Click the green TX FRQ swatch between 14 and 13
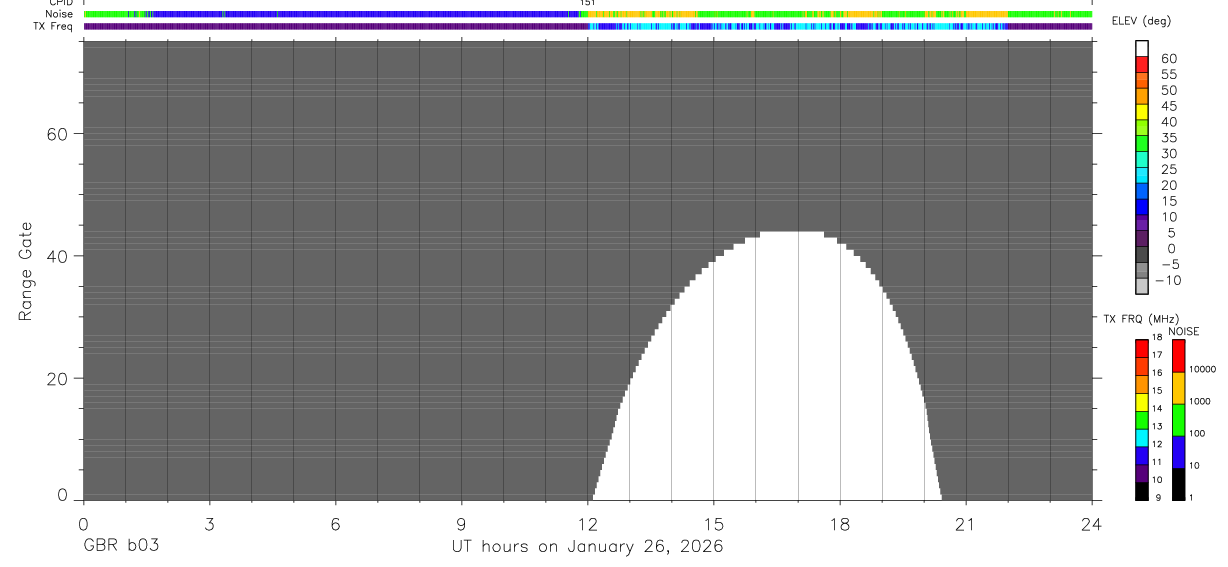1228x567 pixels. click(1142, 419)
